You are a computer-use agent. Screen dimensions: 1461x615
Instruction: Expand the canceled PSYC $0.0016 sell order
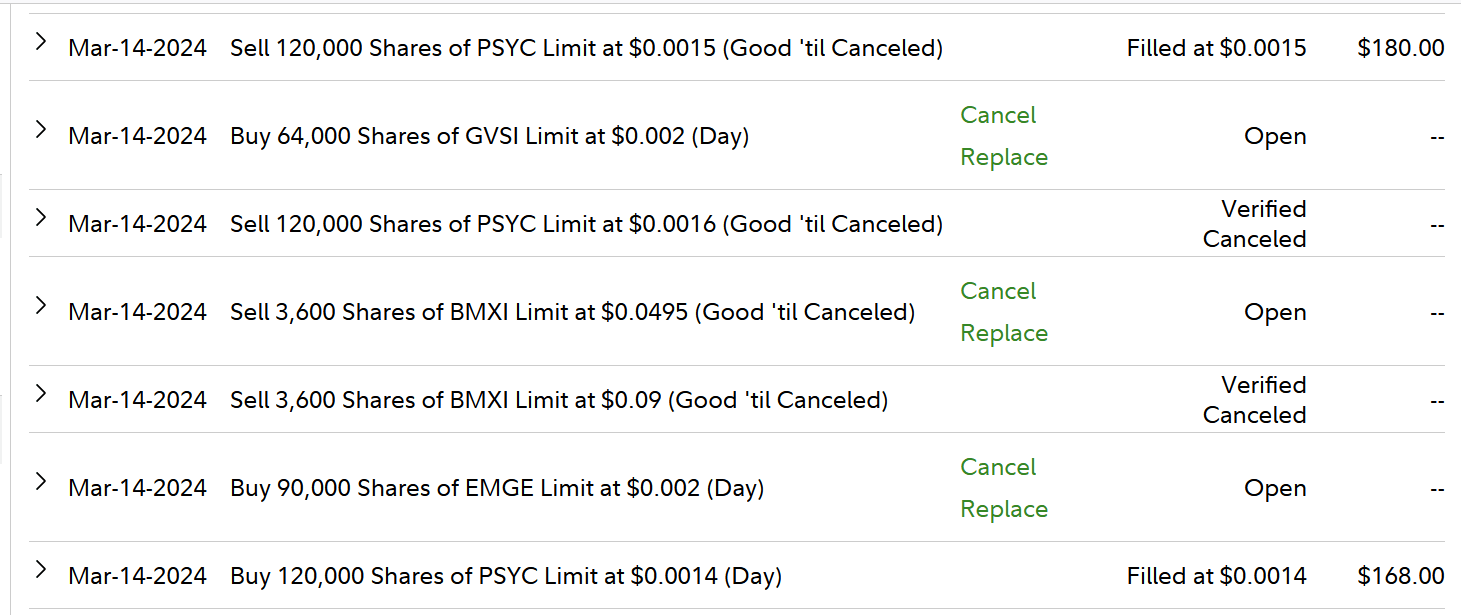pos(40,218)
